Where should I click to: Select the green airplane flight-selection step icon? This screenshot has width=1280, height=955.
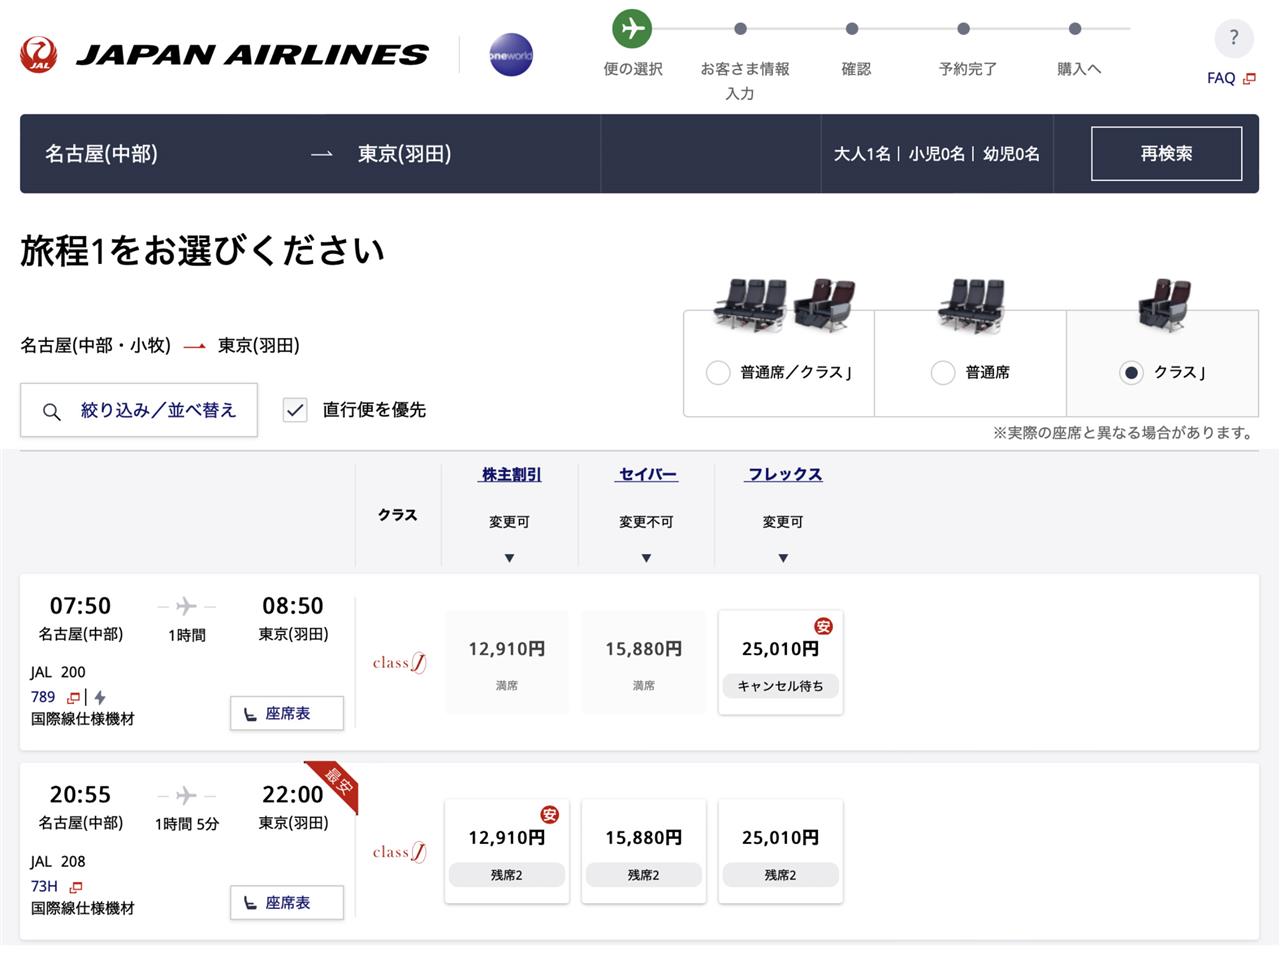(632, 29)
